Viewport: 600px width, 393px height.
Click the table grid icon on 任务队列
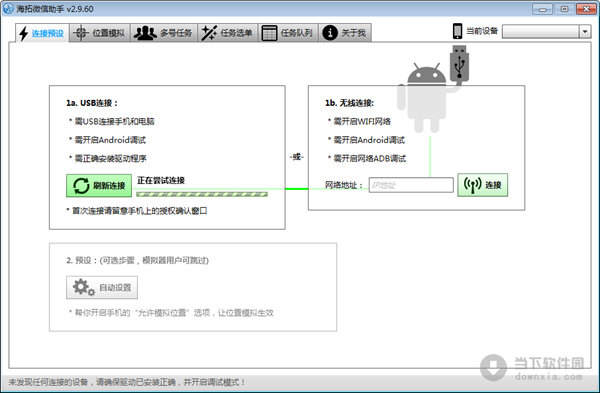[x=269, y=33]
